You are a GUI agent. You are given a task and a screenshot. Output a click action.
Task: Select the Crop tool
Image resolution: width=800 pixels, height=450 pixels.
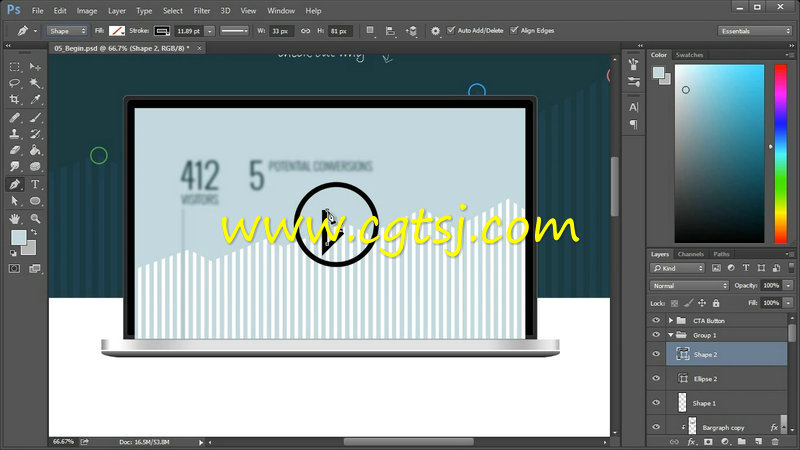[14, 99]
